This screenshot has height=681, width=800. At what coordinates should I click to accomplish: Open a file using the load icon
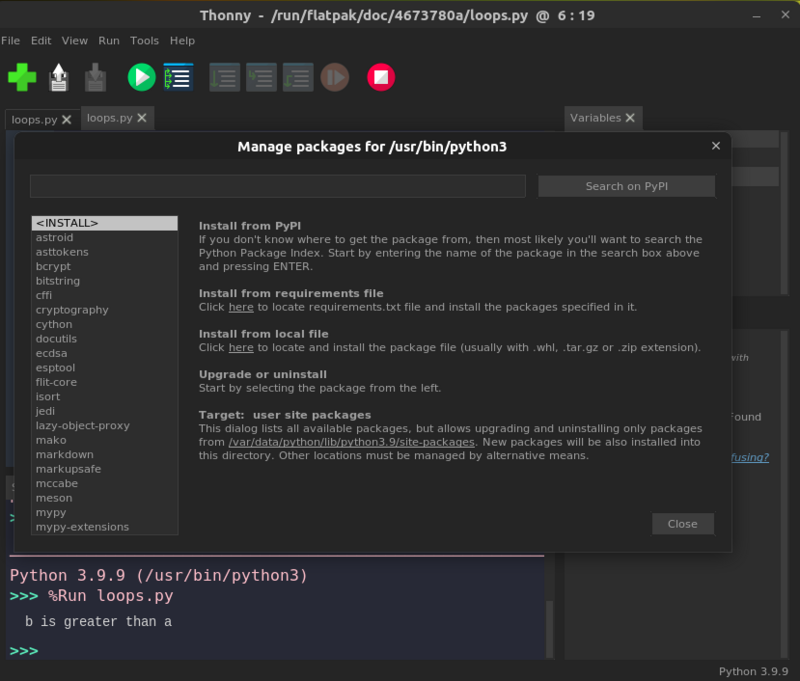tap(59, 77)
